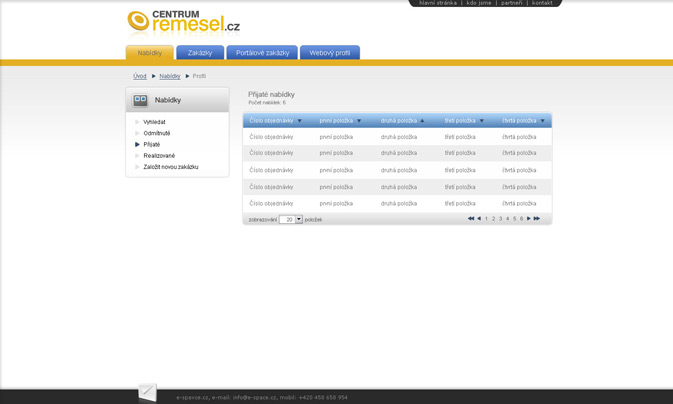The height and width of the screenshot is (404, 673).
Task: Go to next page arrow
Action: 529,218
